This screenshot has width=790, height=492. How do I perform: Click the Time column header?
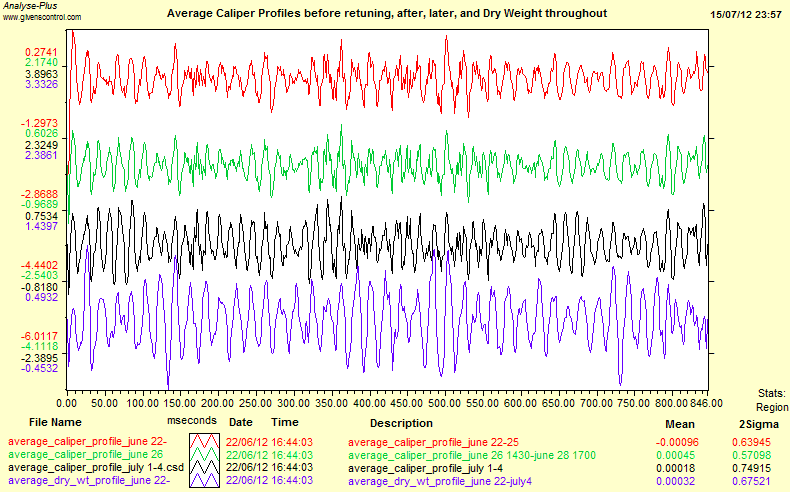(x=285, y=423)
